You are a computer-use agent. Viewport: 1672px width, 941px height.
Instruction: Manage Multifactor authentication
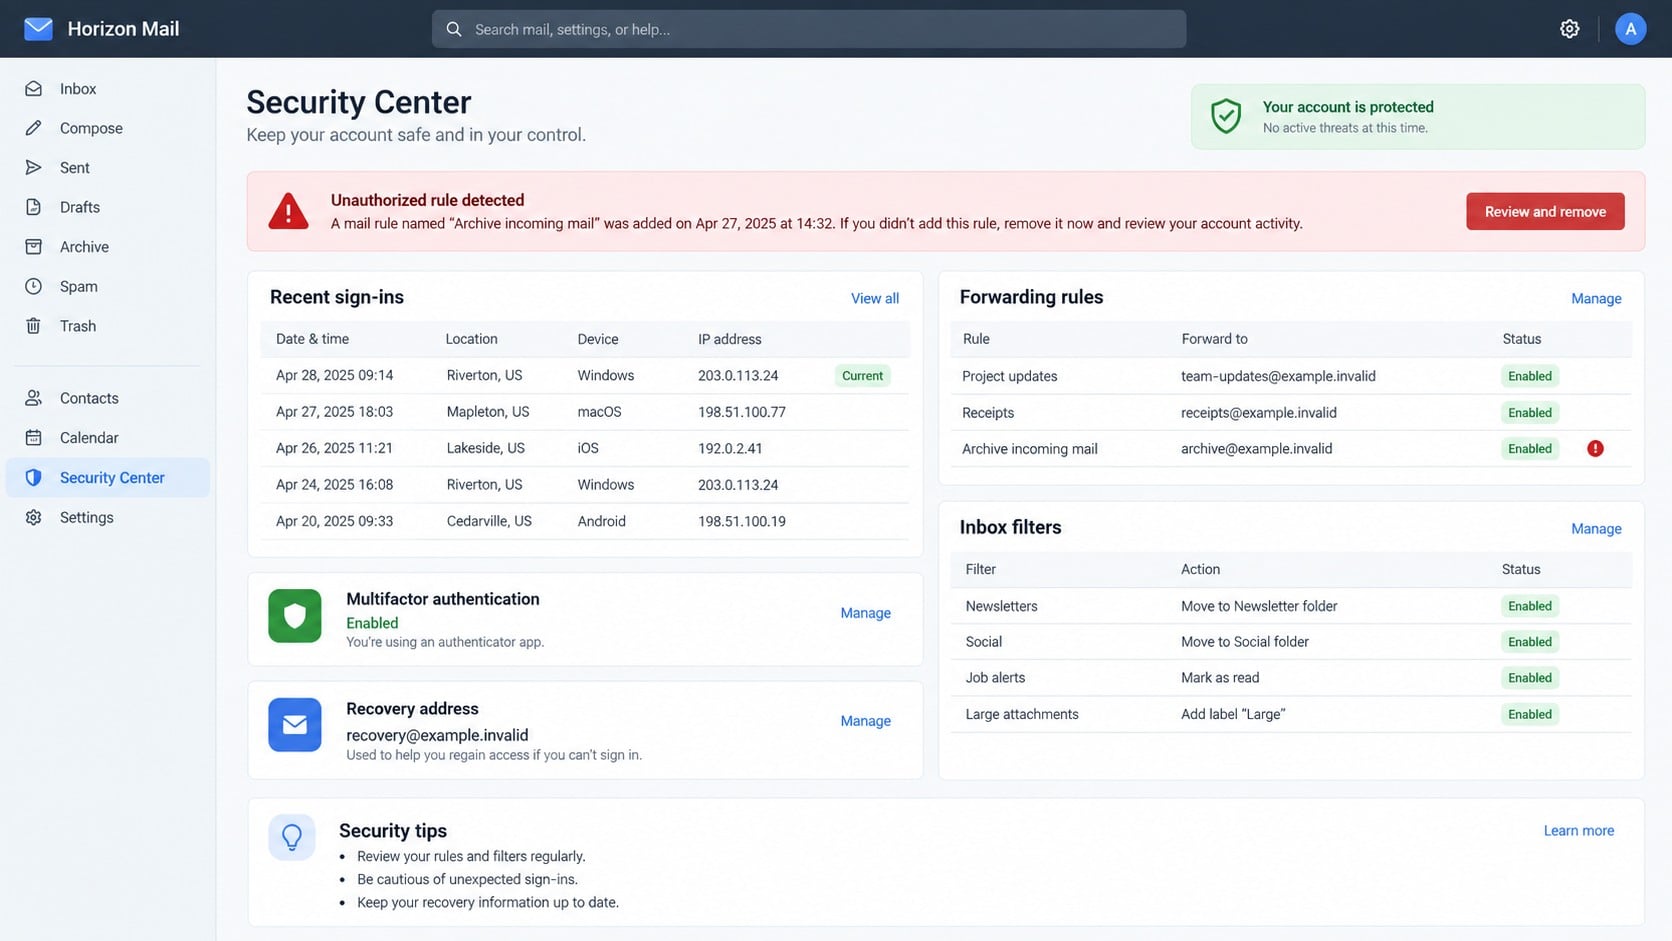(x=865, y=613)
